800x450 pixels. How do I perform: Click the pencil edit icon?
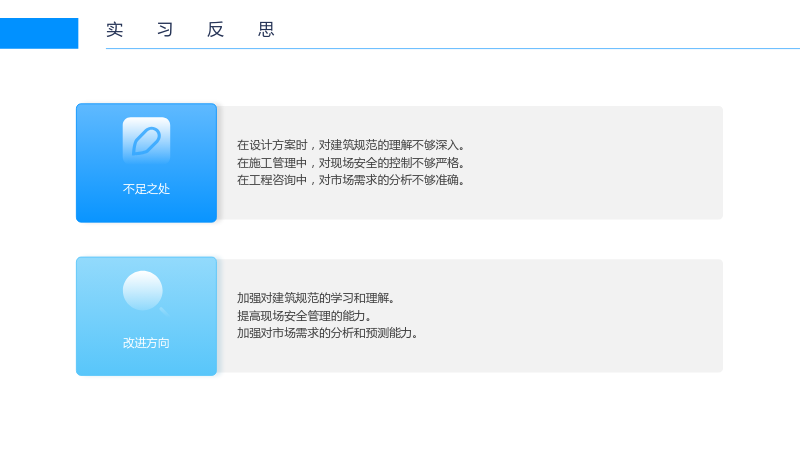146,140
